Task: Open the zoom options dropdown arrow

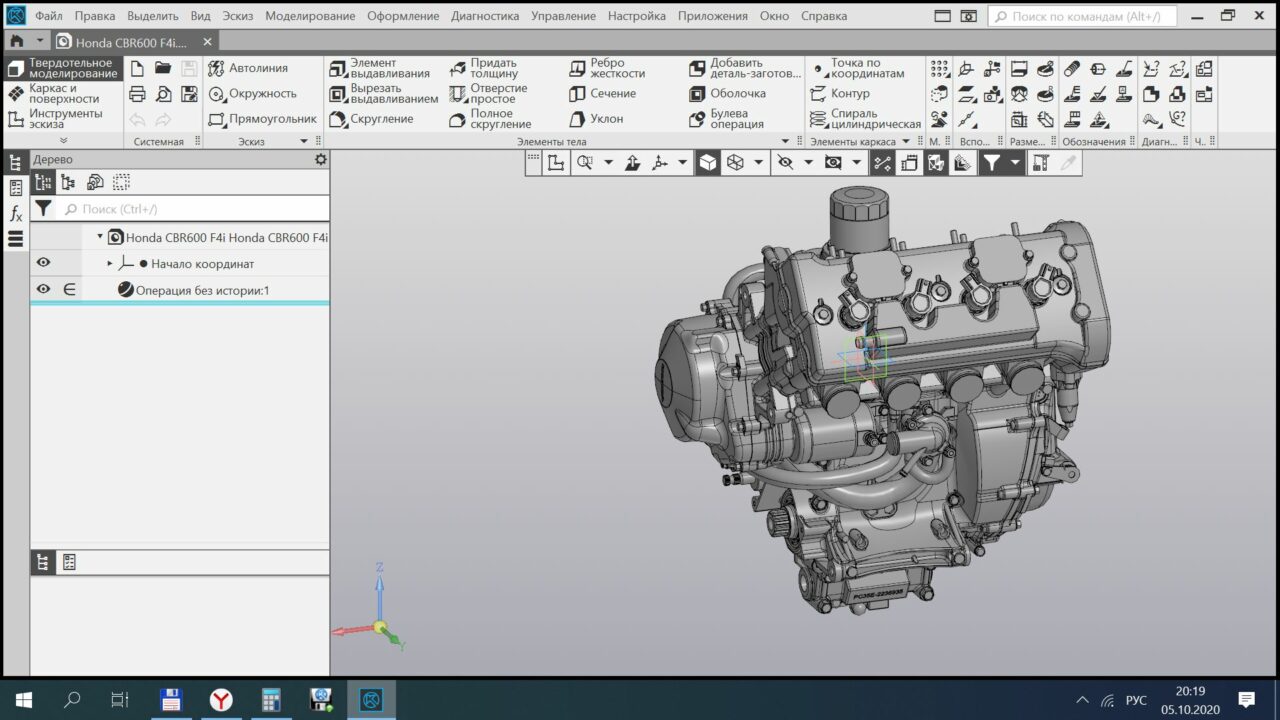Action: click(608, 163)
